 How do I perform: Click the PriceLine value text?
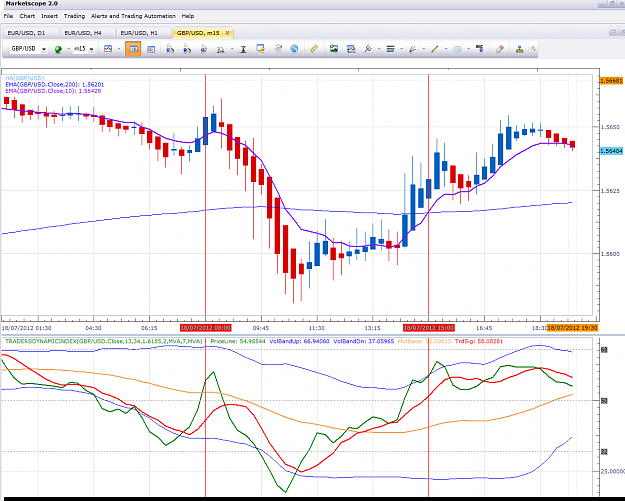click(238, 342)
